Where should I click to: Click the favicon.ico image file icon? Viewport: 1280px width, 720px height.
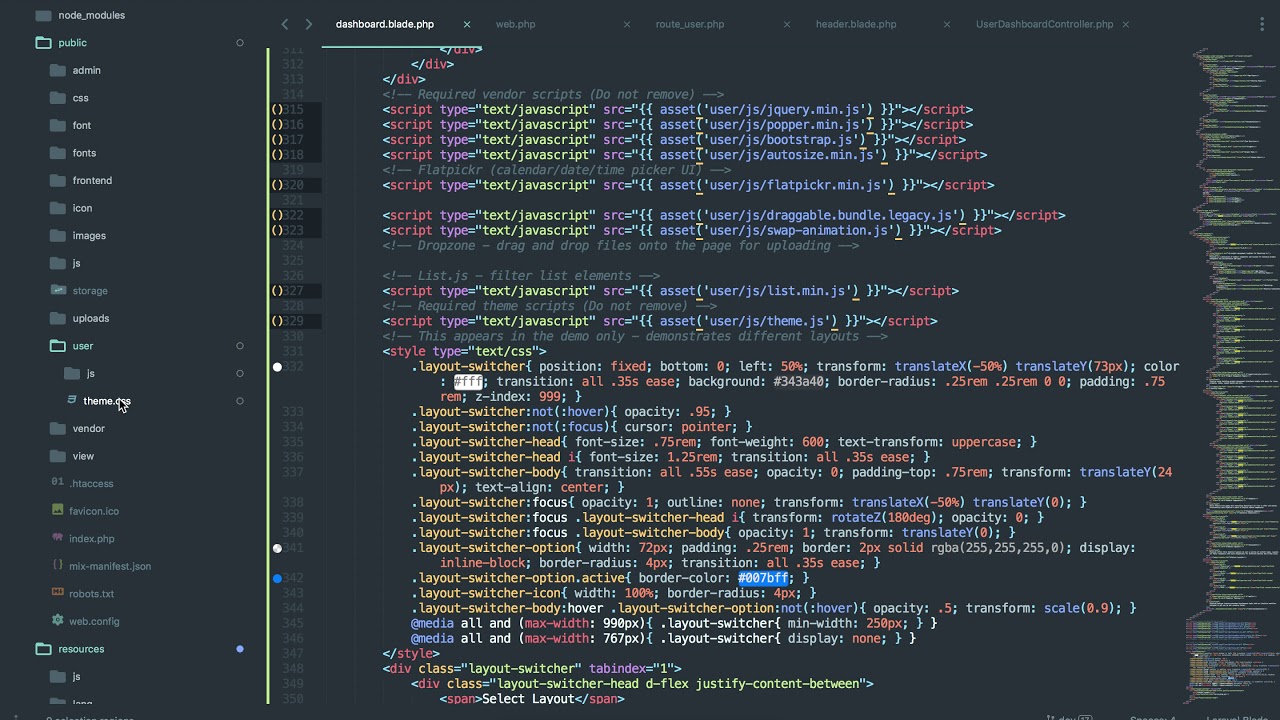pyautogui.click(x=57, y=510)
